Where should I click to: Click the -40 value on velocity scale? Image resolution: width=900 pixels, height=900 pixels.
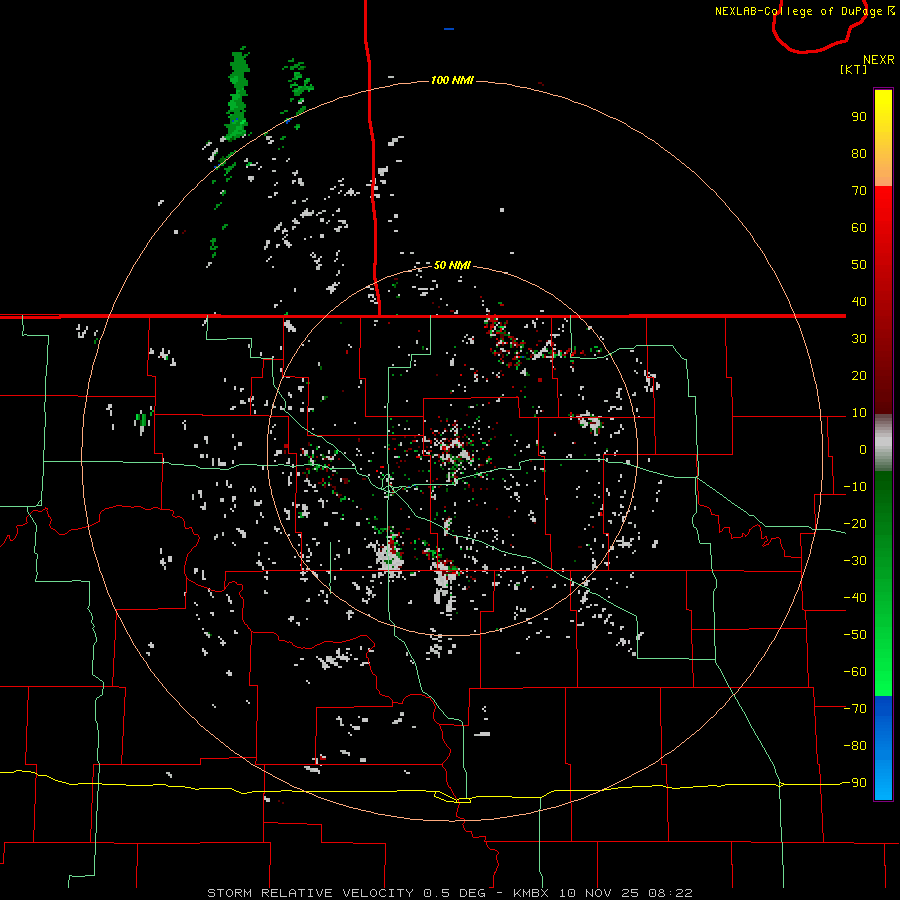[x=855, y=598]
